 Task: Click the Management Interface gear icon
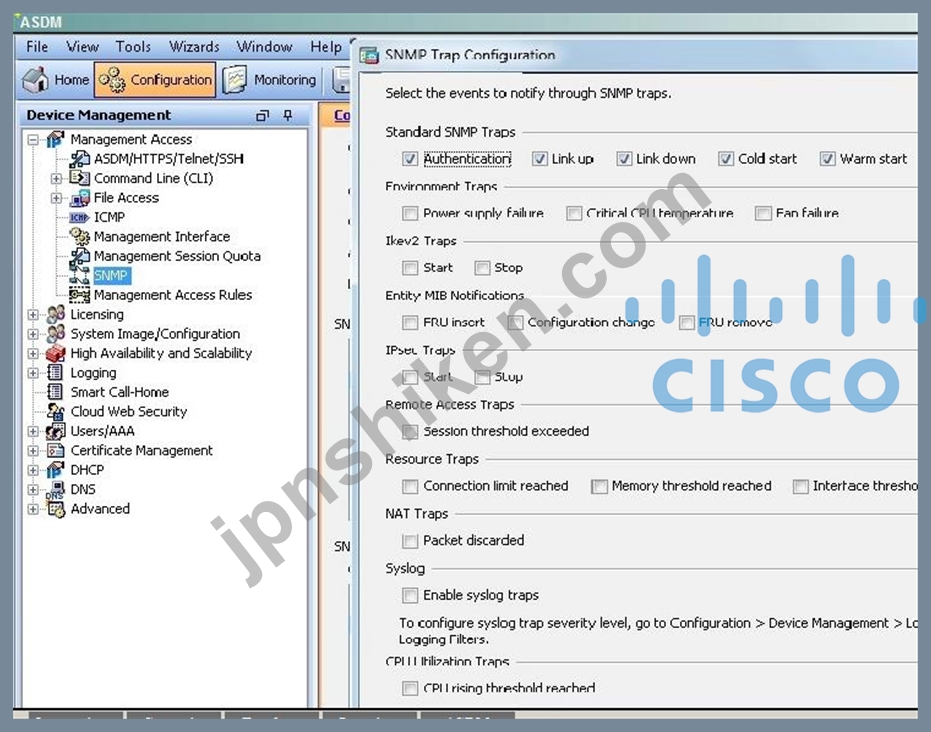click(80, 236)
